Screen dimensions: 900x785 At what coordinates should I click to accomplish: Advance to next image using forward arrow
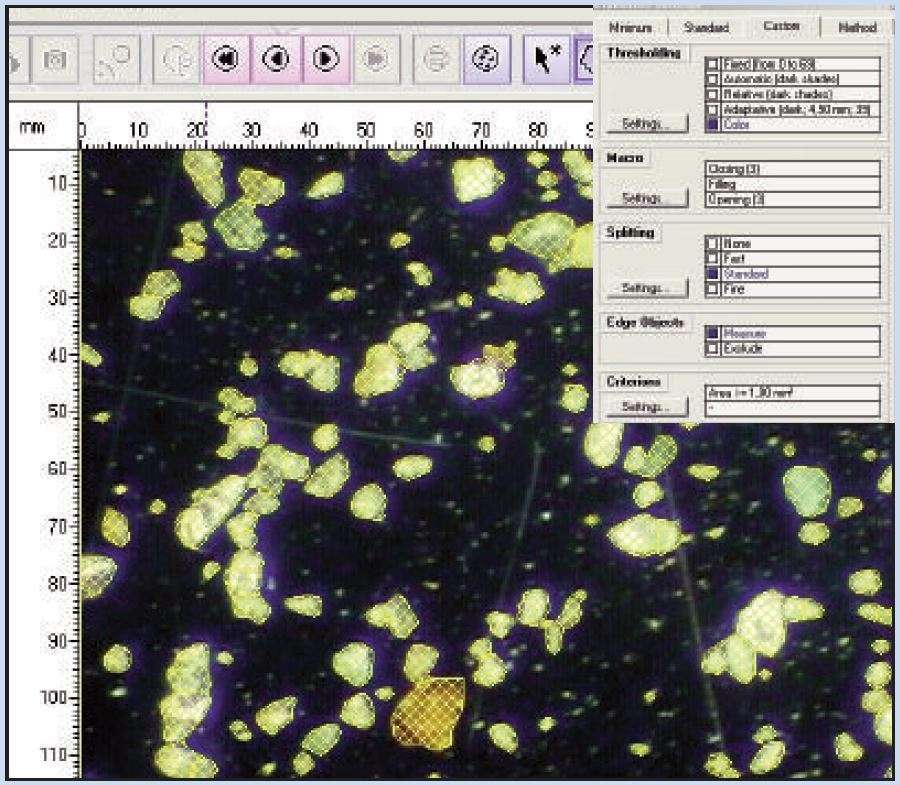pos(326,59)
